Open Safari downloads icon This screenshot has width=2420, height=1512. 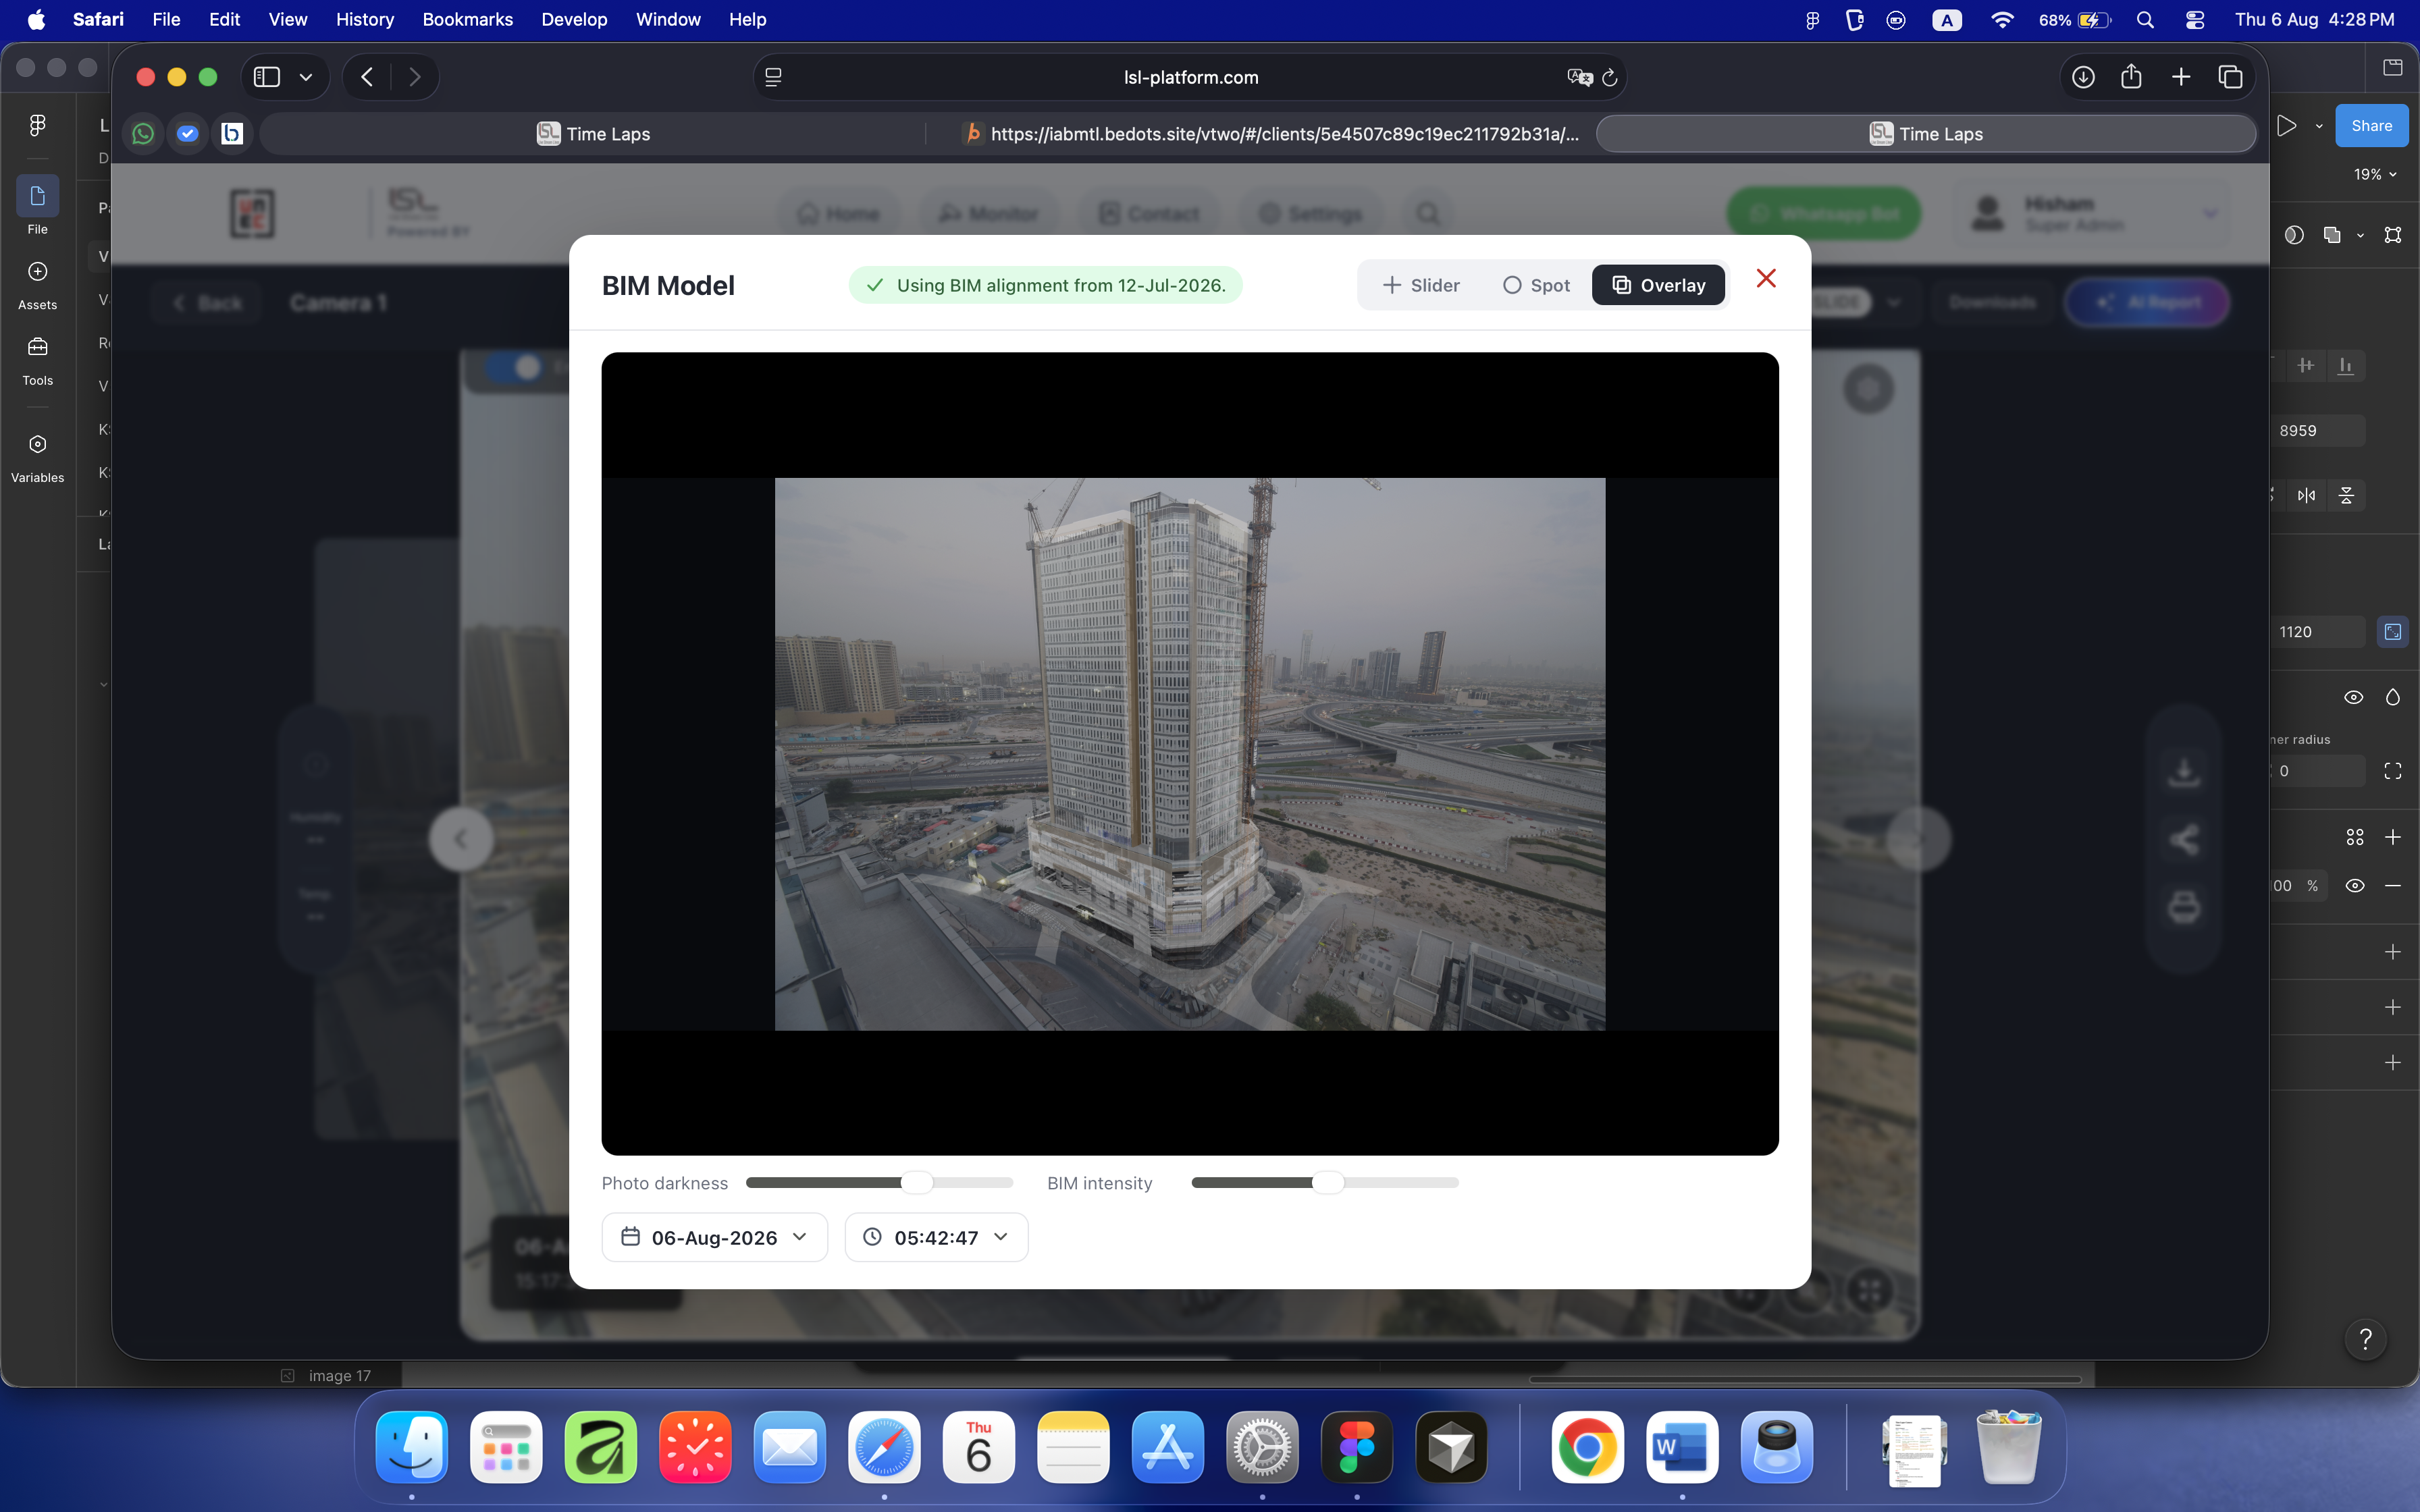pos(2083,77)
